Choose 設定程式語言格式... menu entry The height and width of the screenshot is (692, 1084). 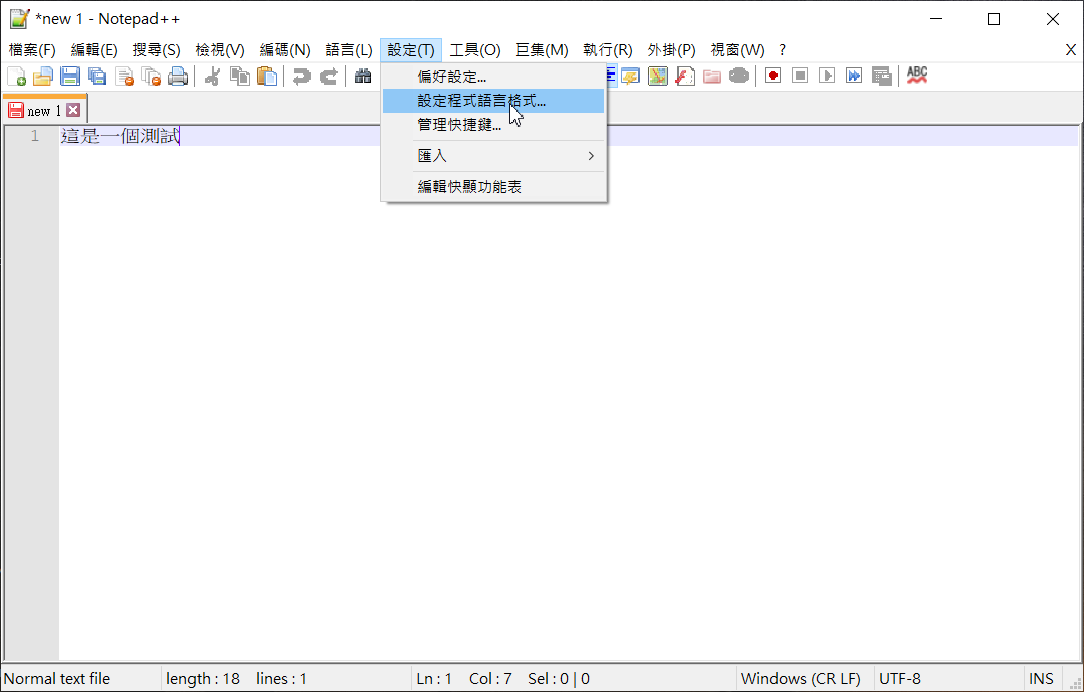pos(494,101)
